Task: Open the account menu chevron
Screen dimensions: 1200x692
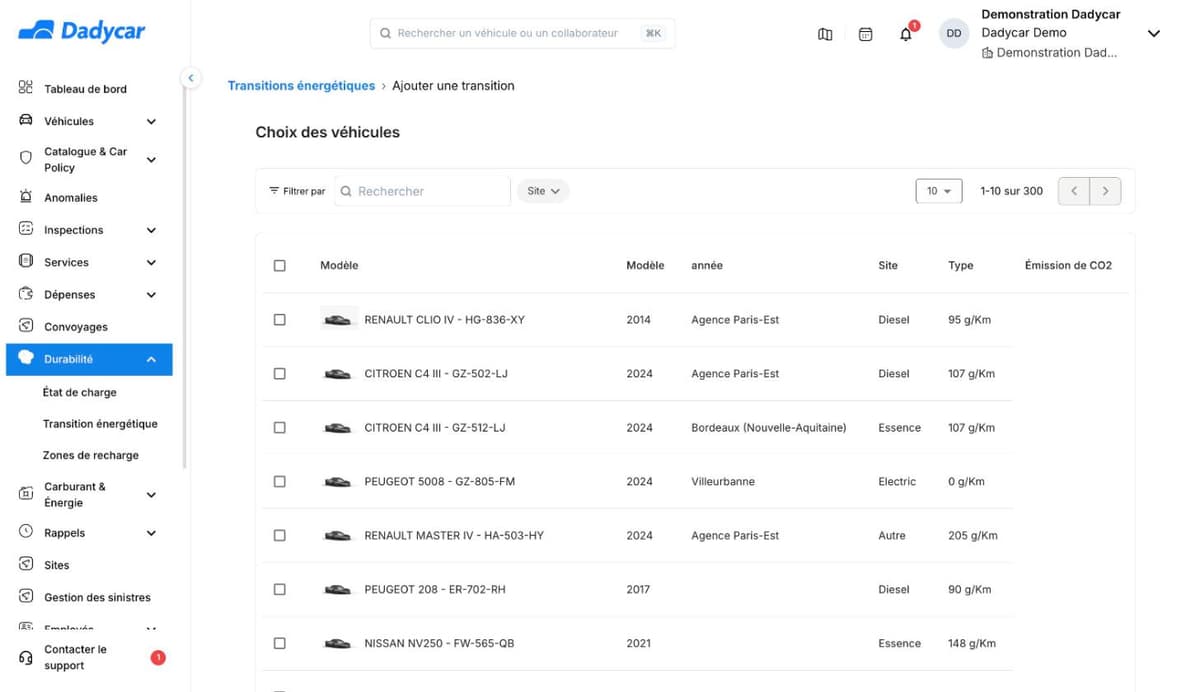Action: [x=1153, y=33]
